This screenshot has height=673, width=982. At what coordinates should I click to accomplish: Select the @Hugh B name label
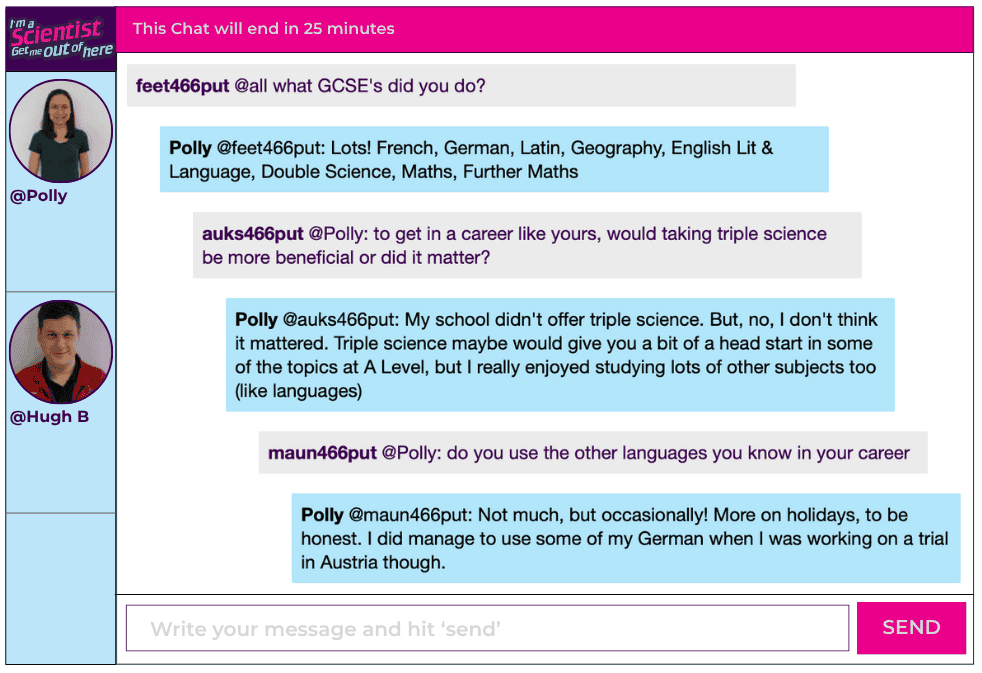click(x=49, y=417)
